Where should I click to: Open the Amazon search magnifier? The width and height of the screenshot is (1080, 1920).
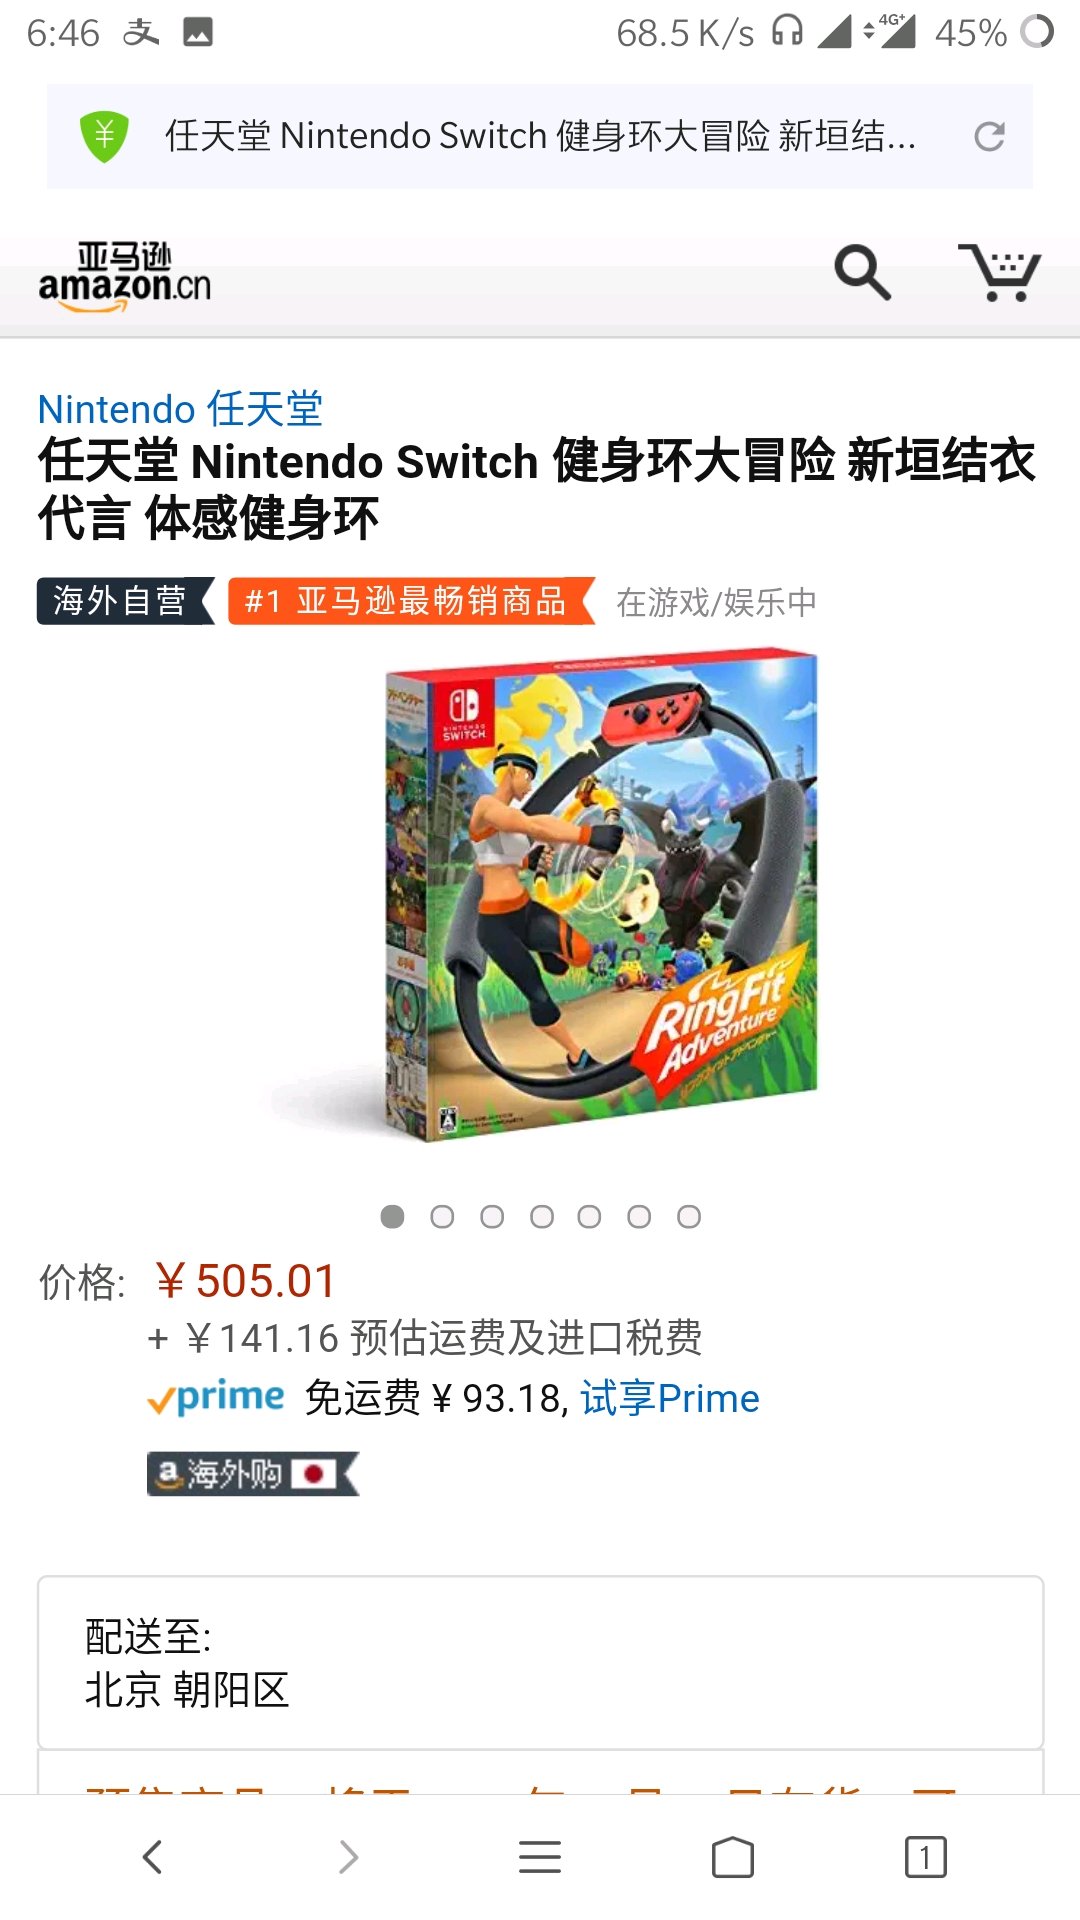(x=862, y=272)
